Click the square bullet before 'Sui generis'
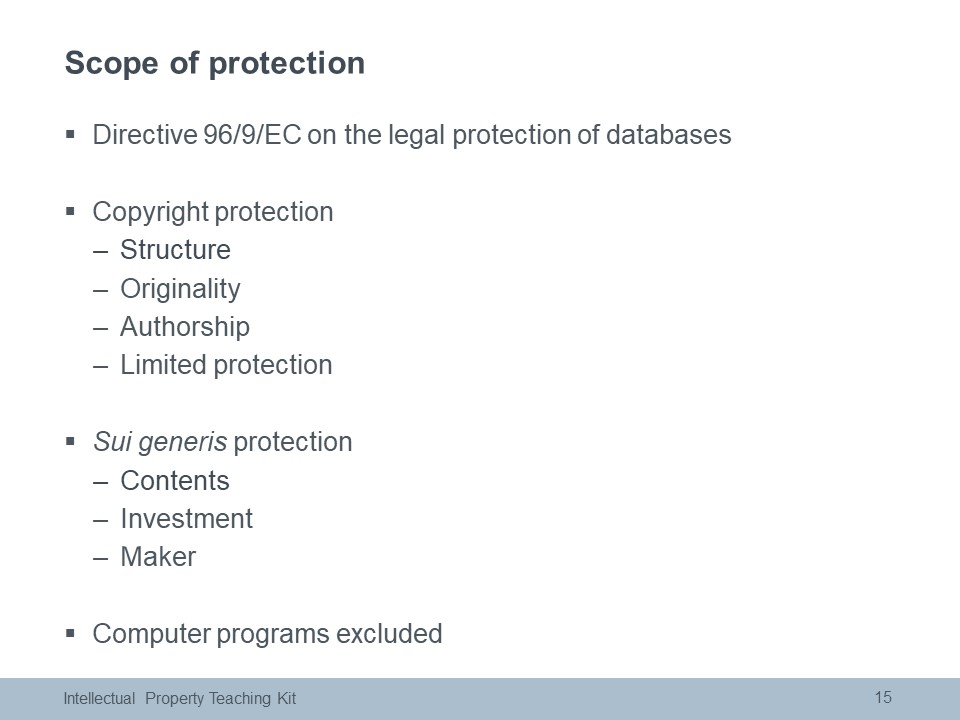This screenshot has width=960, height=720. point(70,441)
